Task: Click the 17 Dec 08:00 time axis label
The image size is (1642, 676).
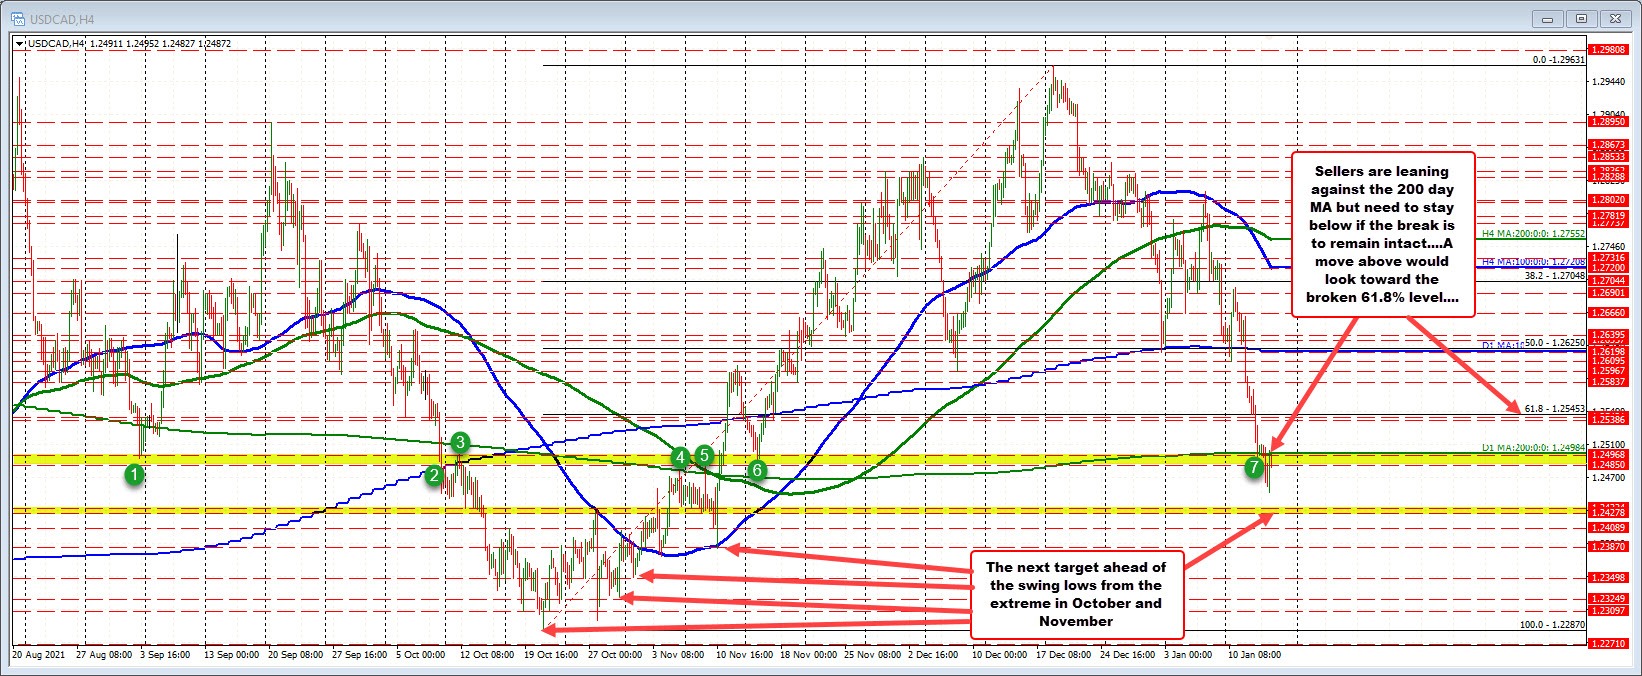Action: (x=1062, y=655)
